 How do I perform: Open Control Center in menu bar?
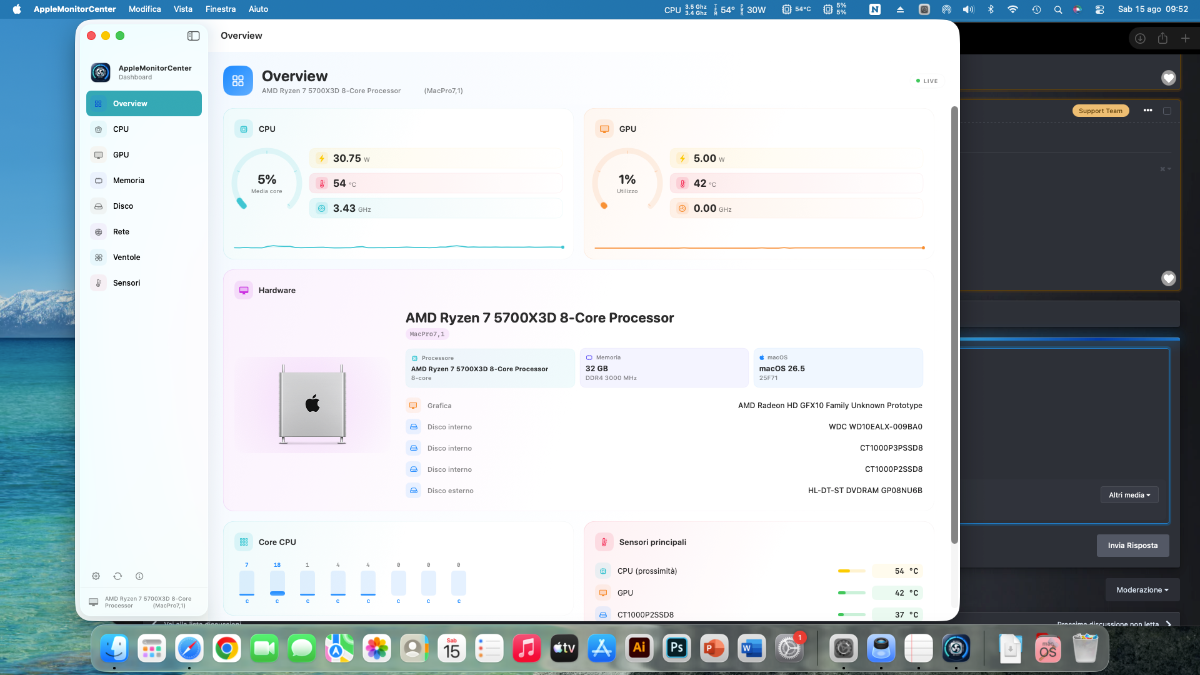(1099, 9)
